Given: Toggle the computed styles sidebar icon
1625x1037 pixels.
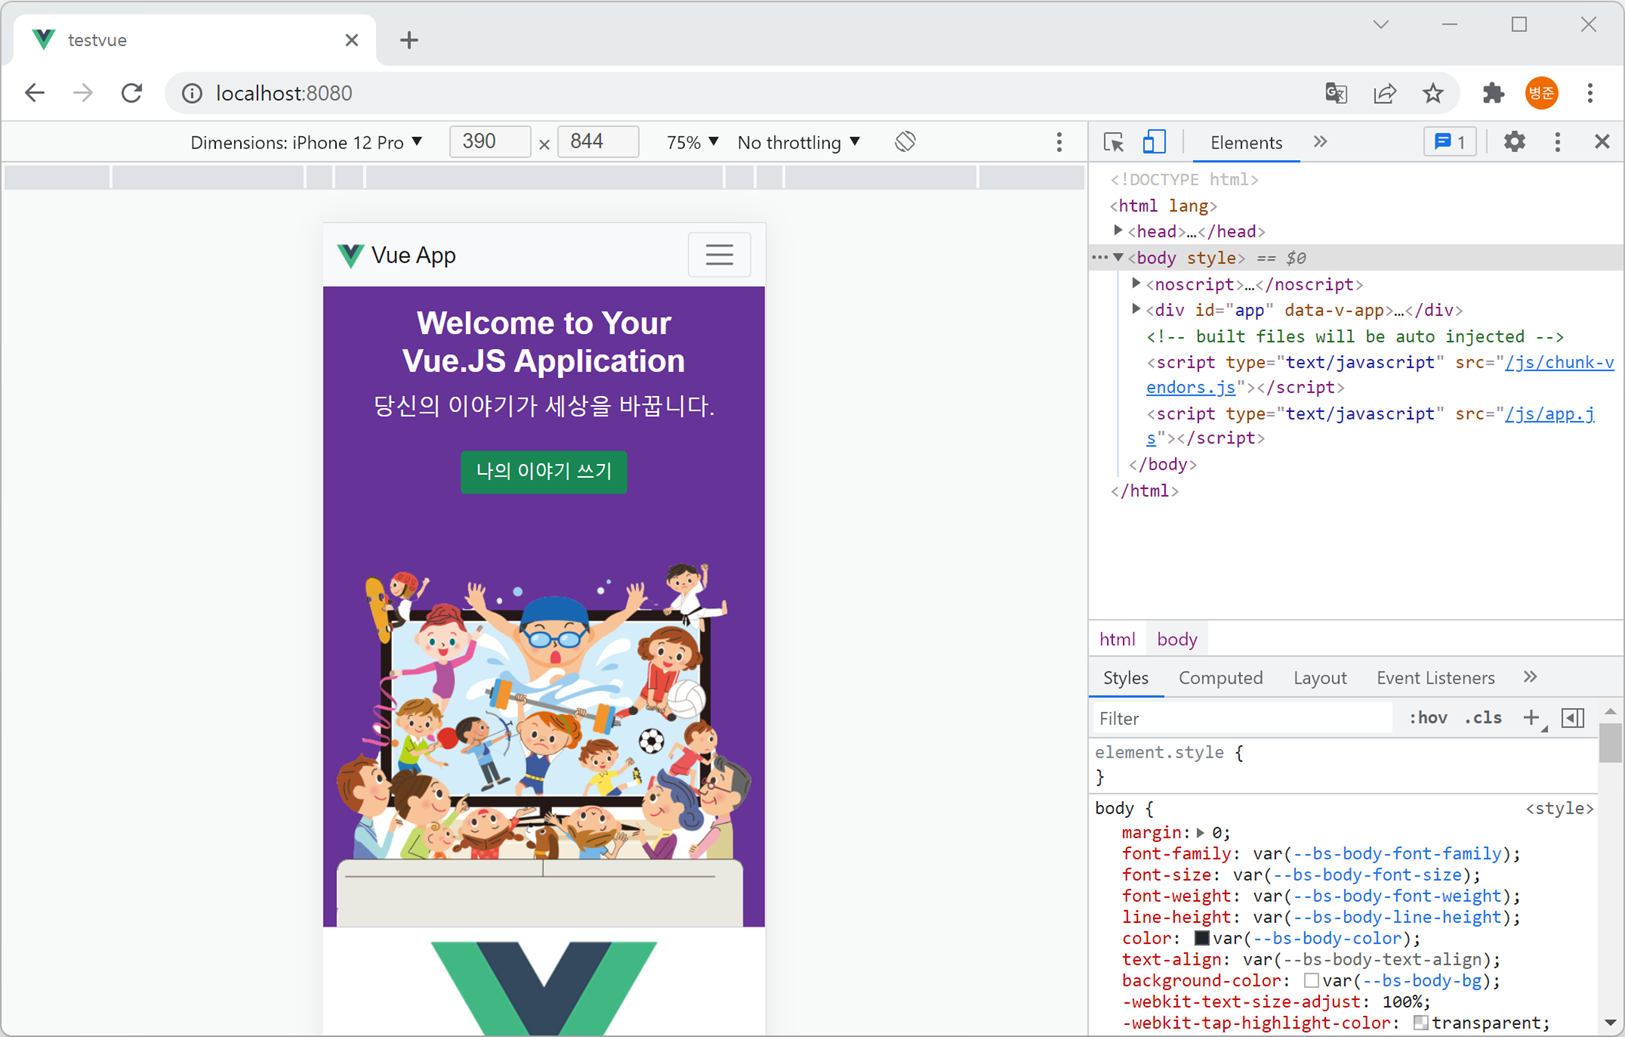Looking at the screenshot, I should pyautogui.click(x=1573, y=718).
